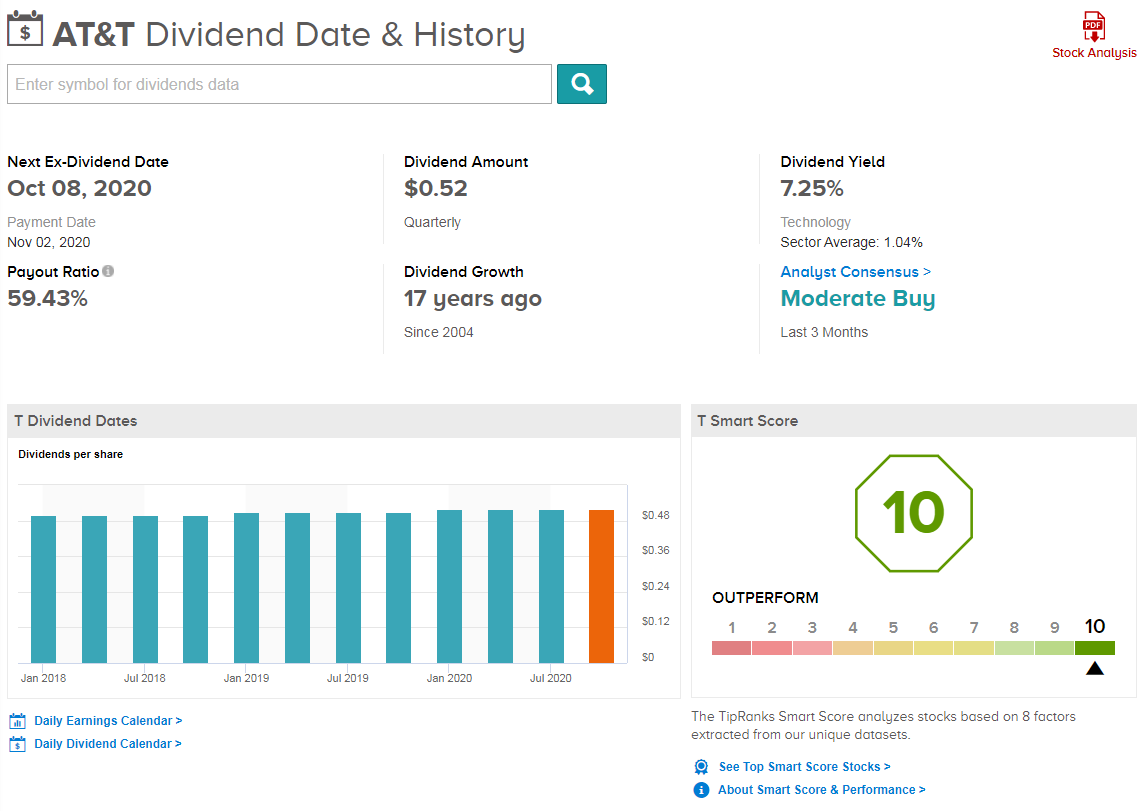Click the Stock Analysis label

tap(1094, 53)
